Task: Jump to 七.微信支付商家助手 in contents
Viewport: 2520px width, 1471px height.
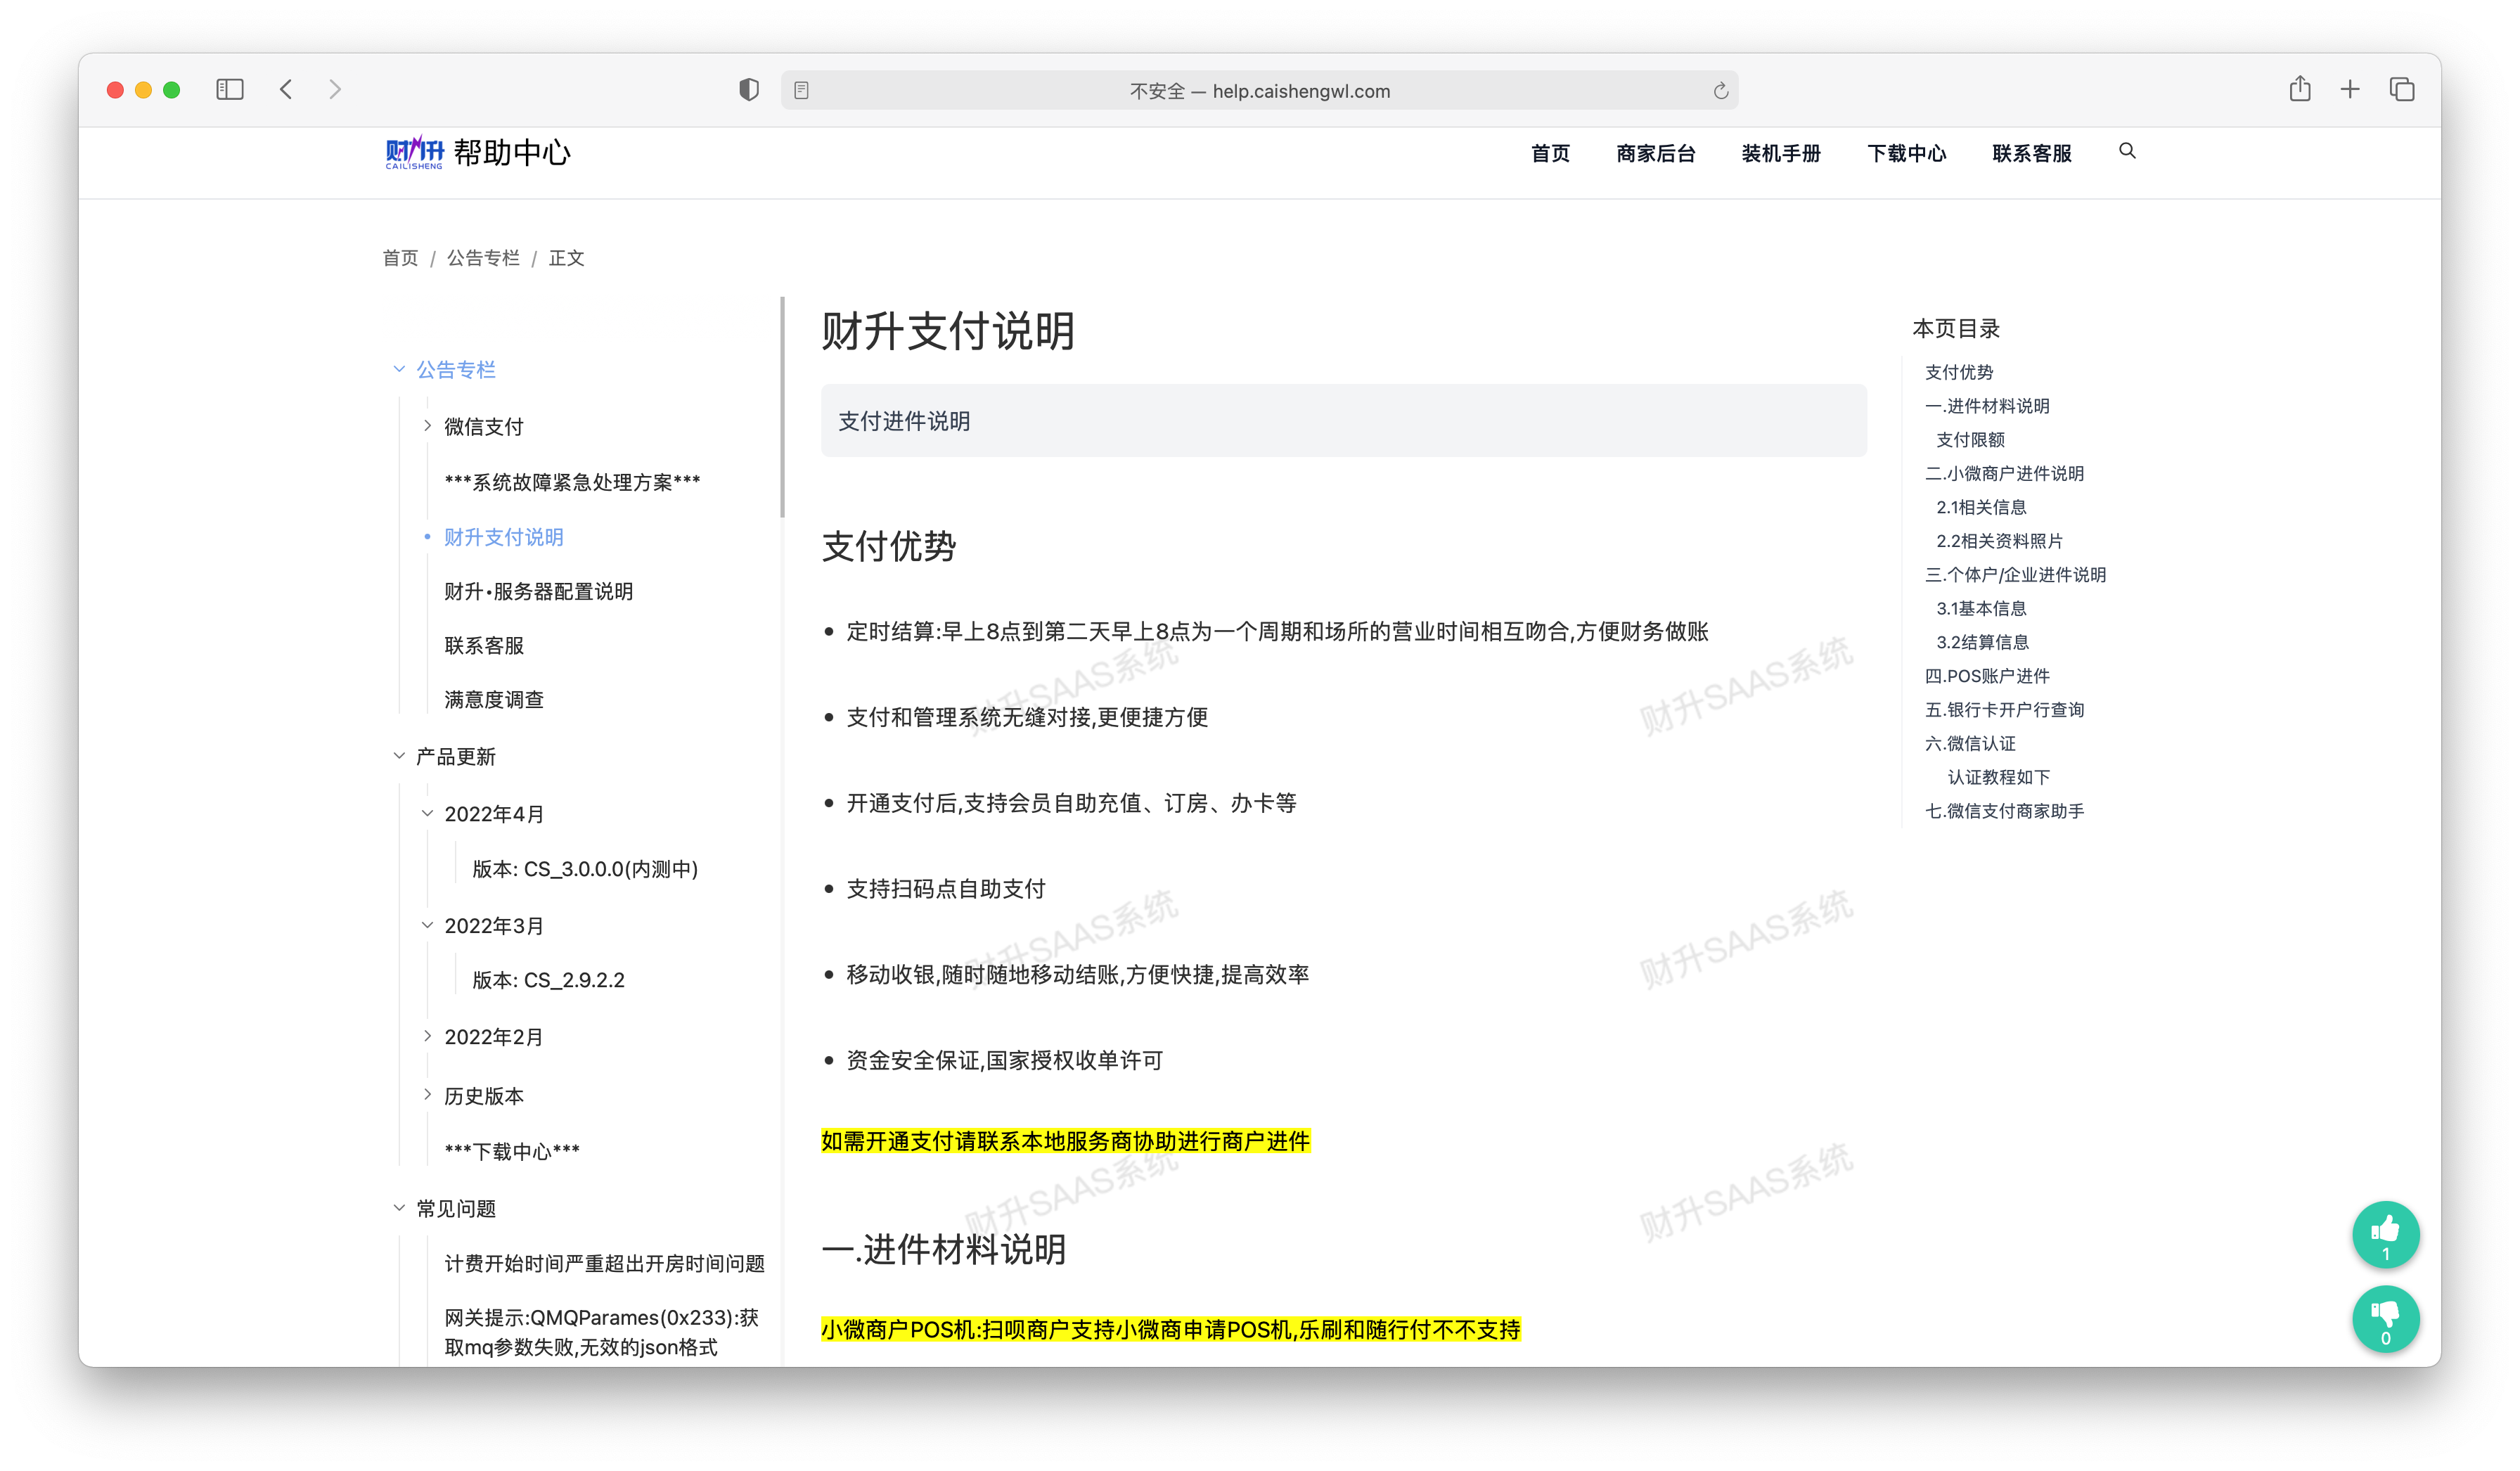Action: pyautogui.click(x=2004, y=811)
